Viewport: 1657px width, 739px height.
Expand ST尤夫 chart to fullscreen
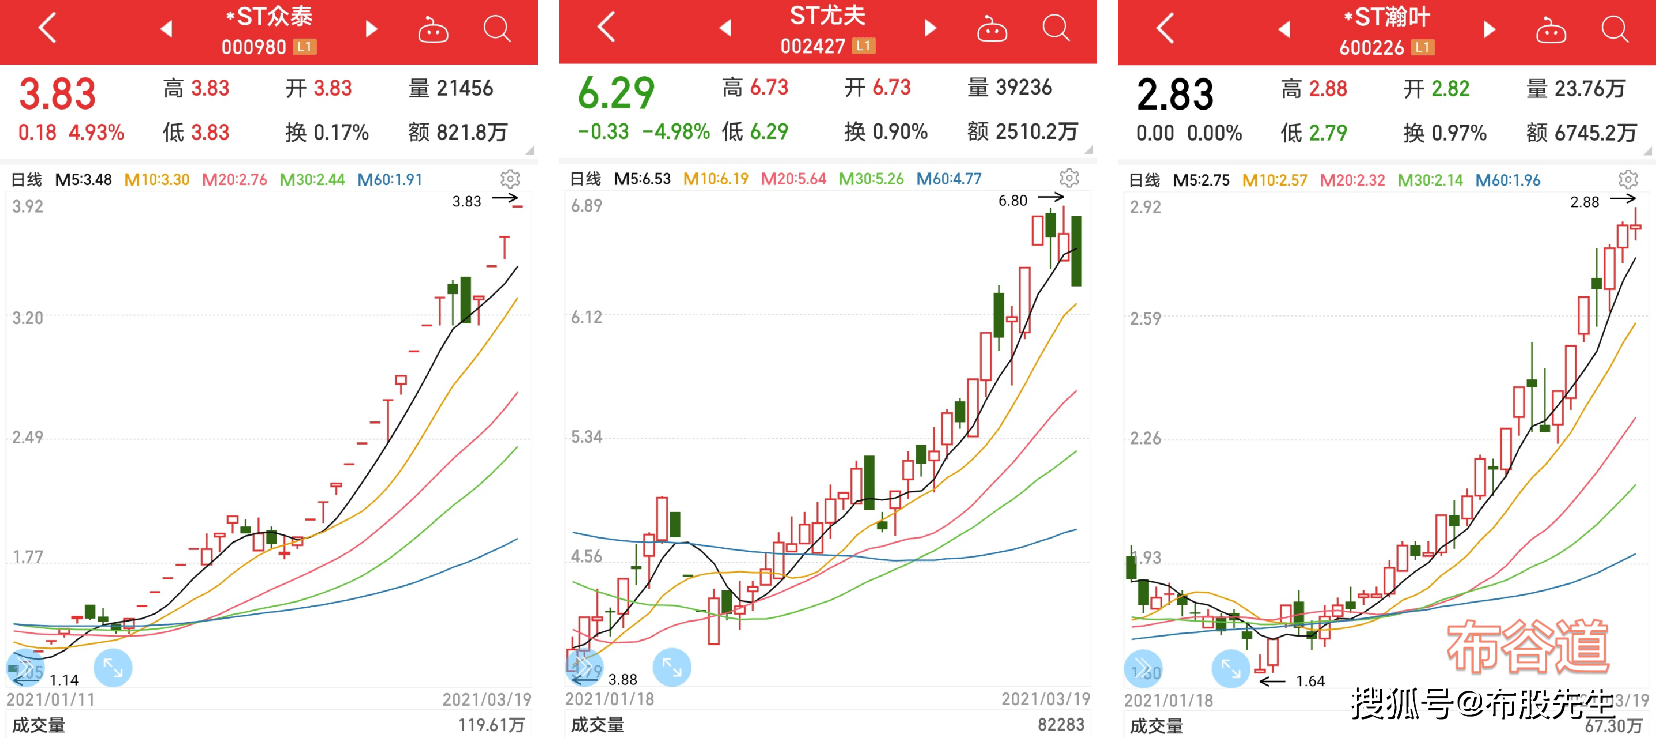[x=672, y=667]
